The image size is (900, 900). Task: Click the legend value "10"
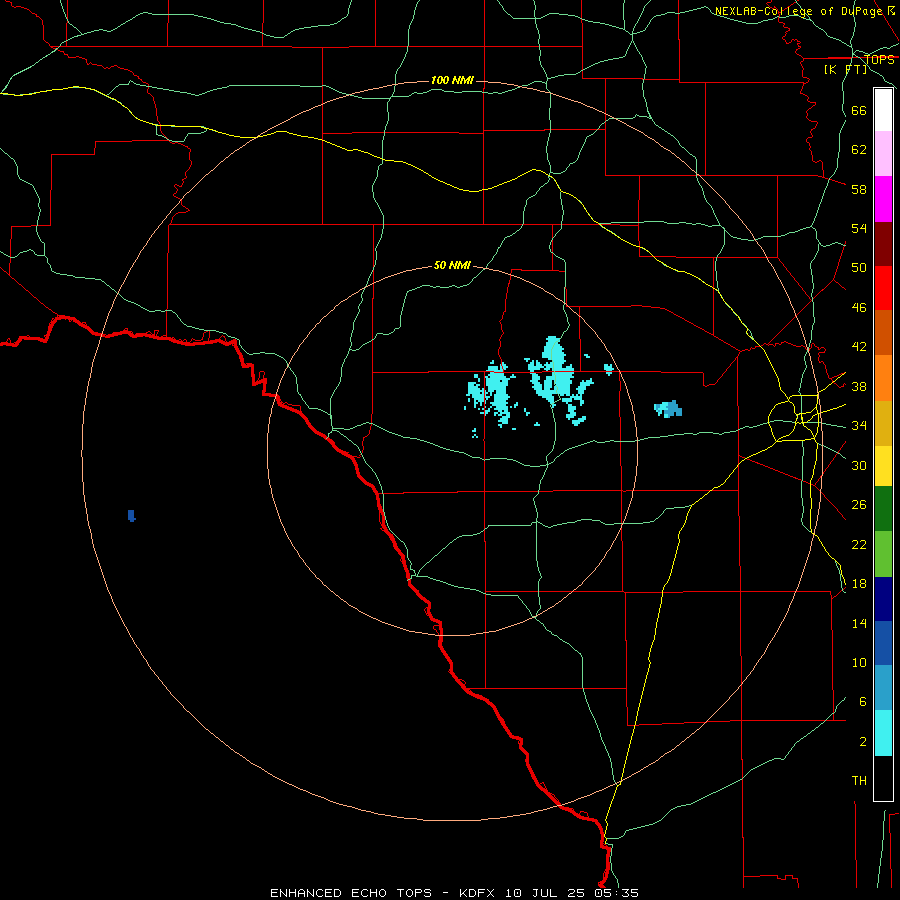[x=859, y=662]
